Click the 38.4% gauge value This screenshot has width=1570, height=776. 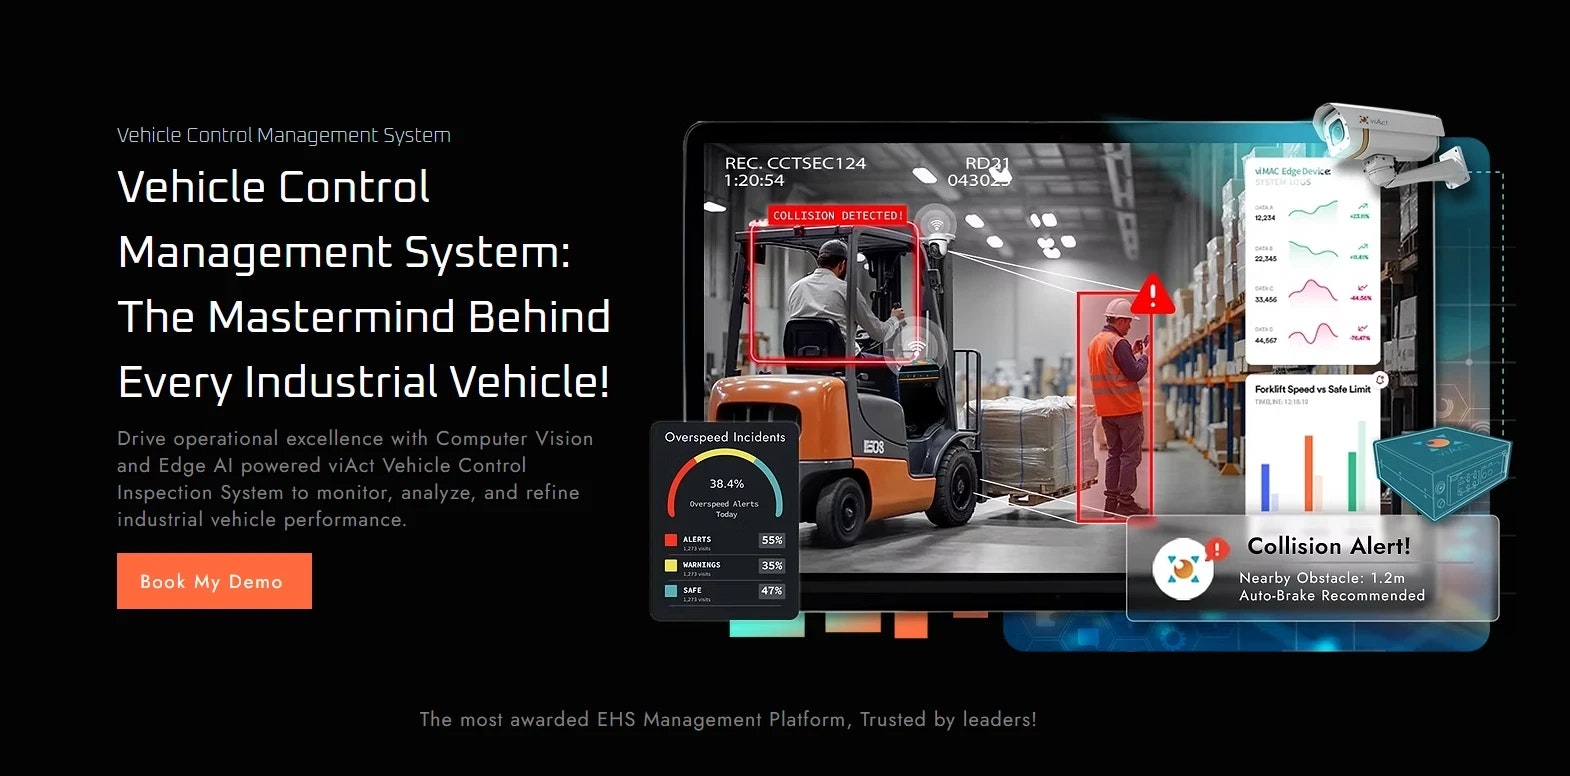(x=727, y=484)
